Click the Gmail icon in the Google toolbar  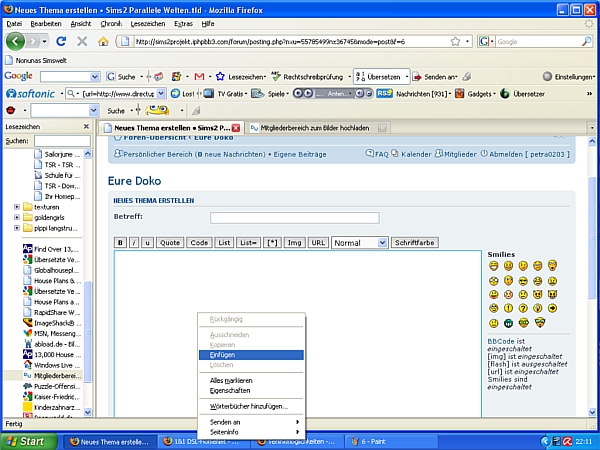point(199,76)
